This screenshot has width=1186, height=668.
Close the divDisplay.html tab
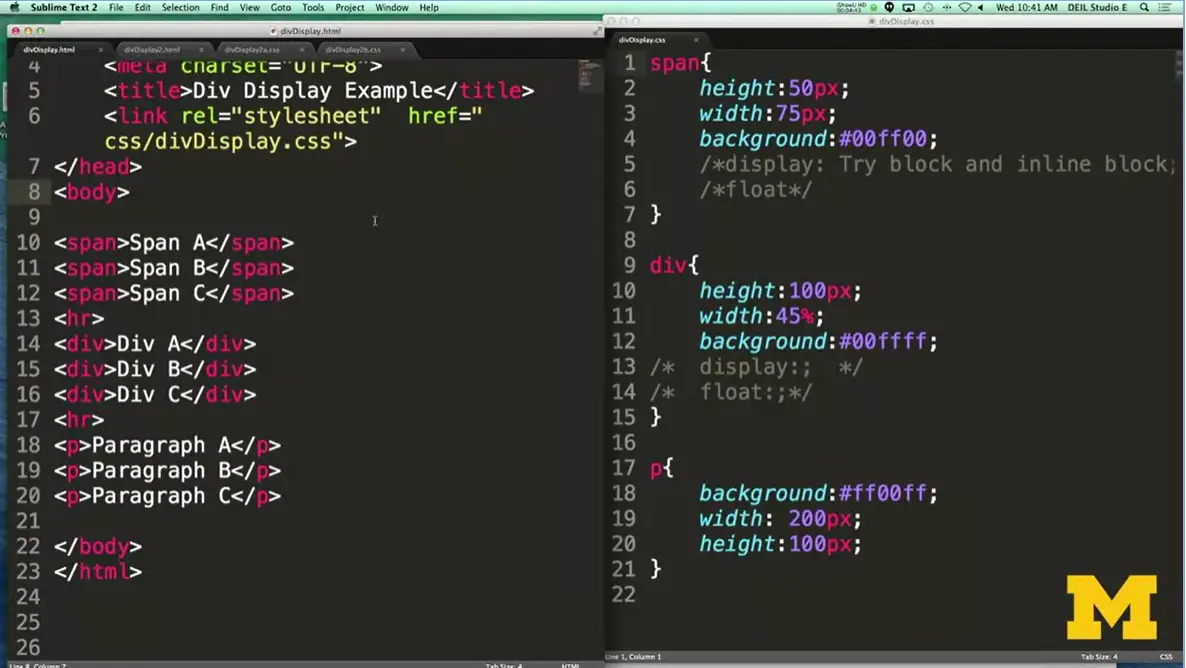click(101, 50)
